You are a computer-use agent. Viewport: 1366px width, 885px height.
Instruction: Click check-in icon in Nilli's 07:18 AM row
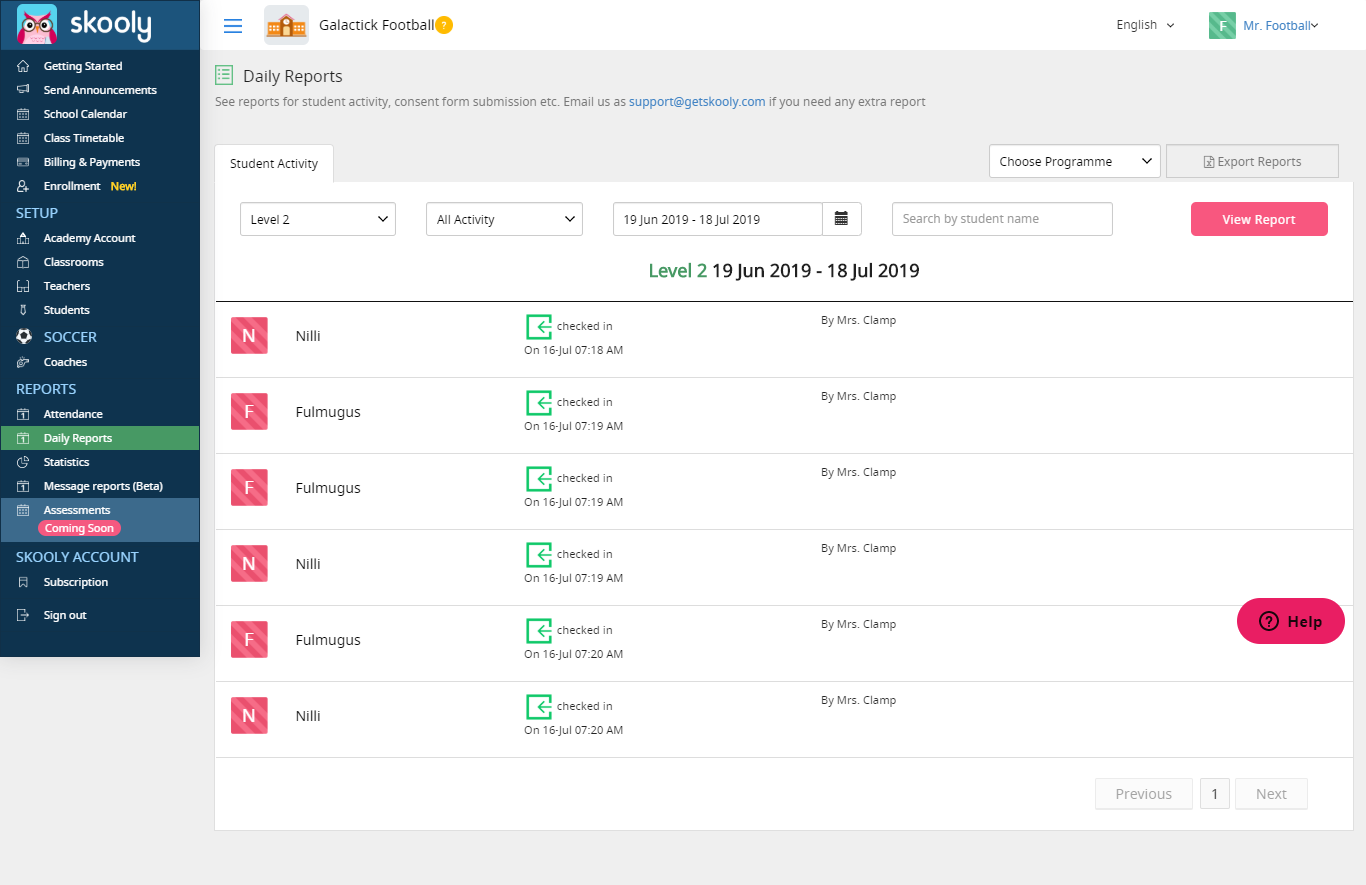(539, 326)
